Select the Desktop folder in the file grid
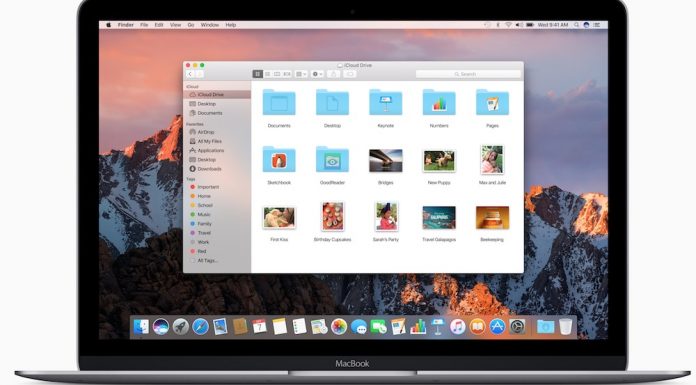696x385 pixels. (x=332, y=103)
